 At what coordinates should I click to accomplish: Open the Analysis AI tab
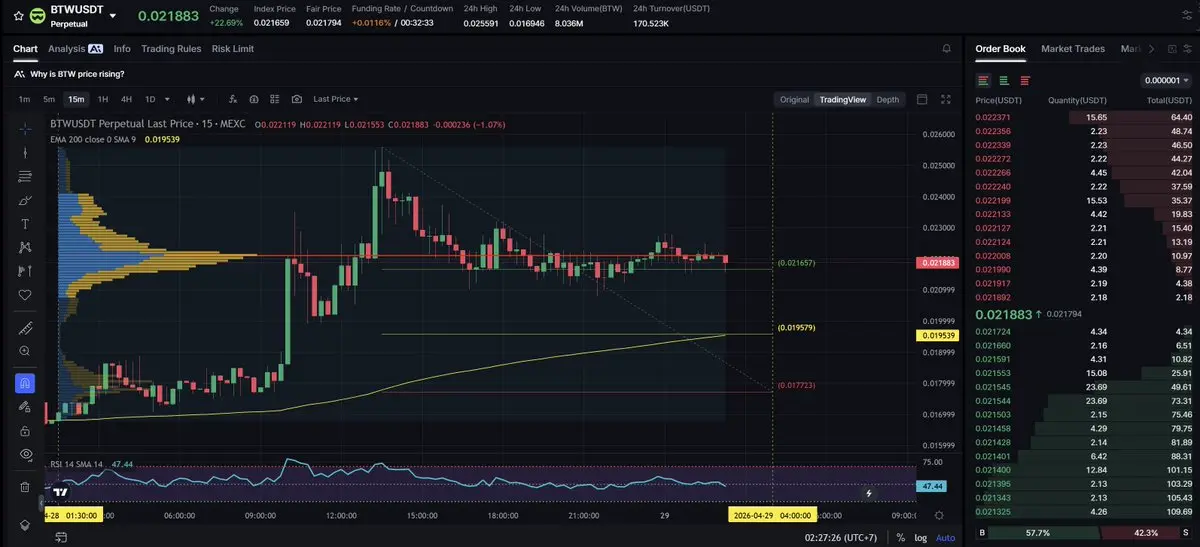point(75,48)
